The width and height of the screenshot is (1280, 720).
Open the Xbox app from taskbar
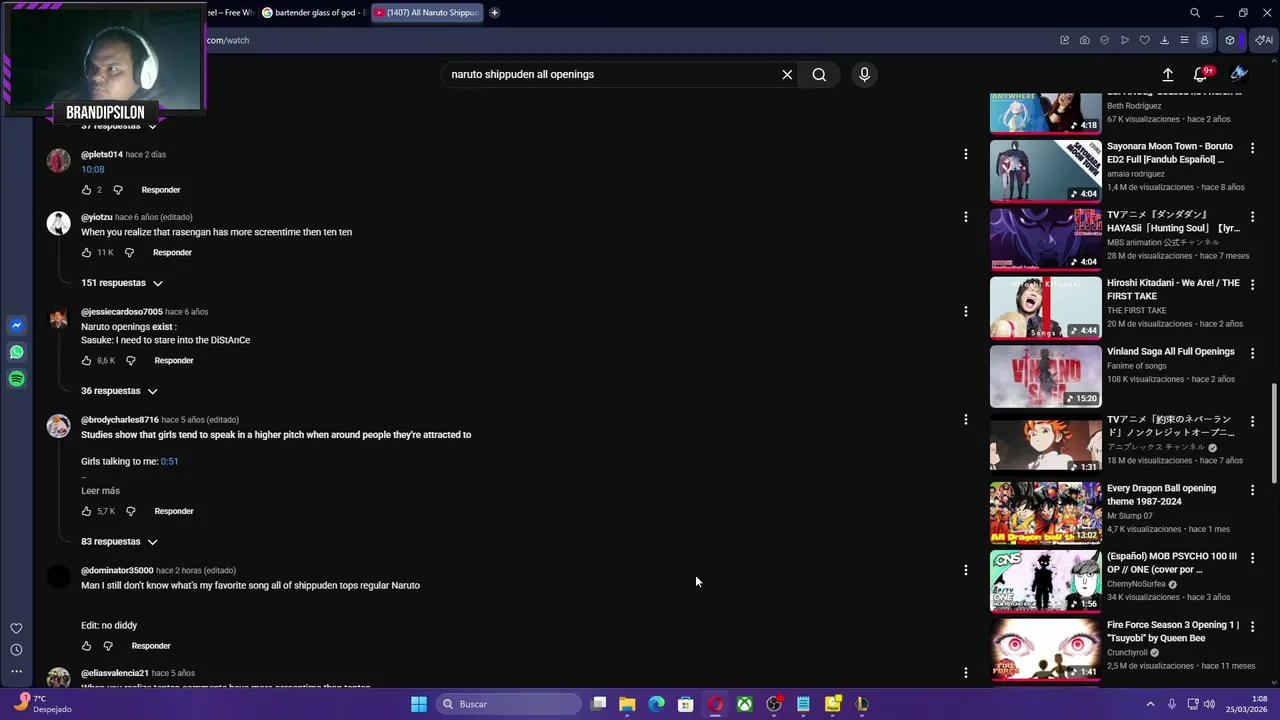(745, 704)
